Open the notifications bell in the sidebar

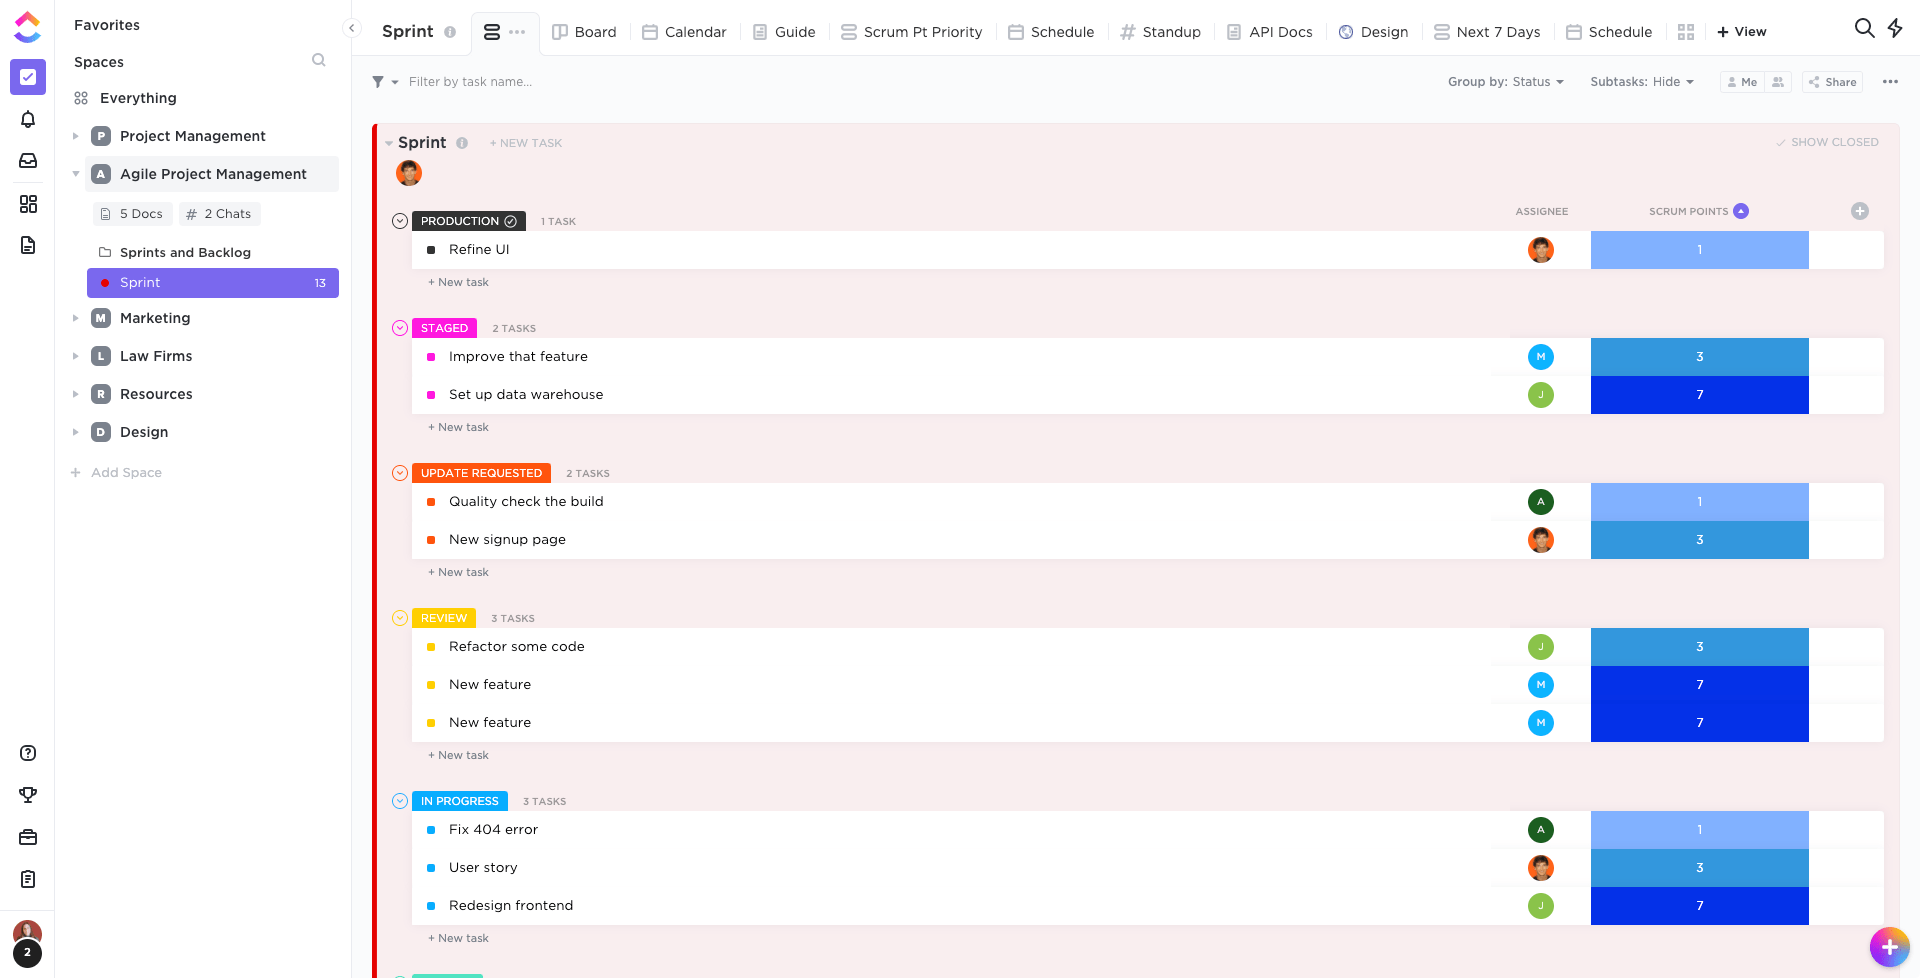click(x=28, y=119)
